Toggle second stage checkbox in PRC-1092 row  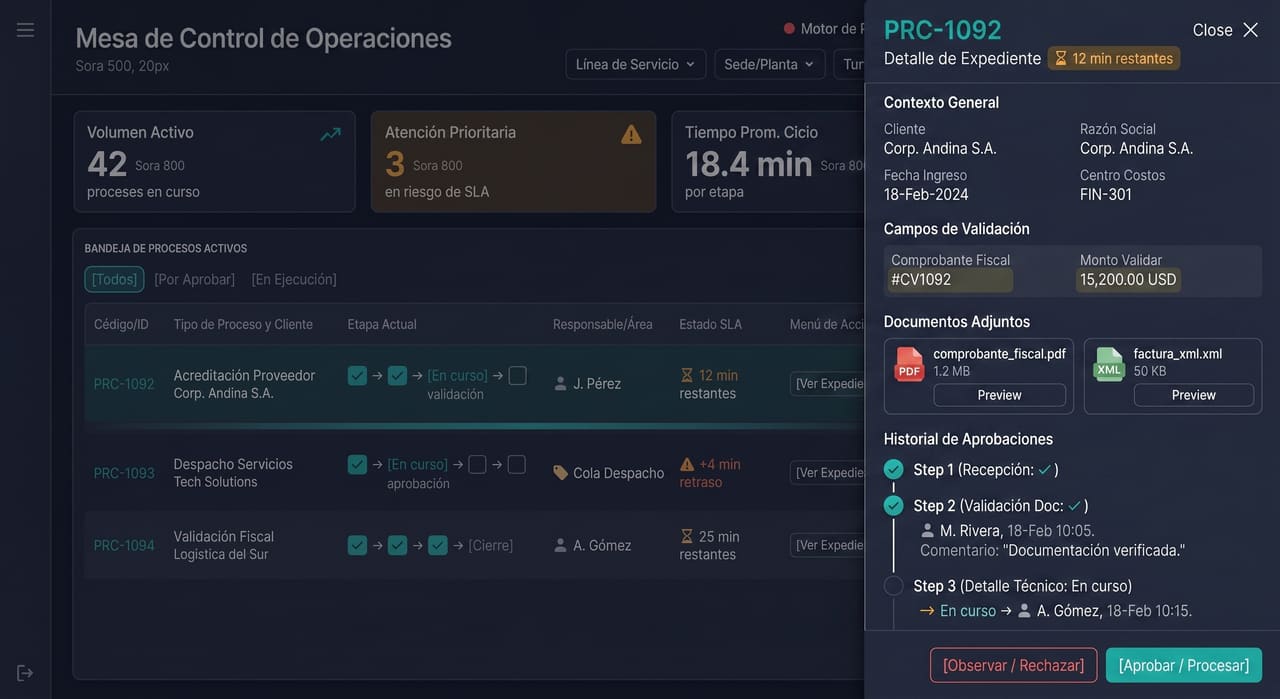[x=397, y=375]
